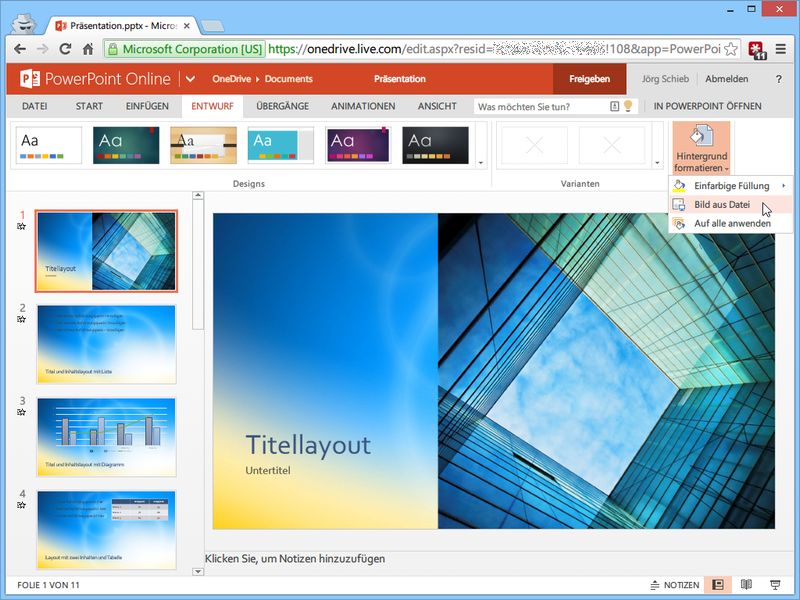This screenshot has width=800, height=600.
Task: Click the animation star under slide 4
Action: [21, 505]
